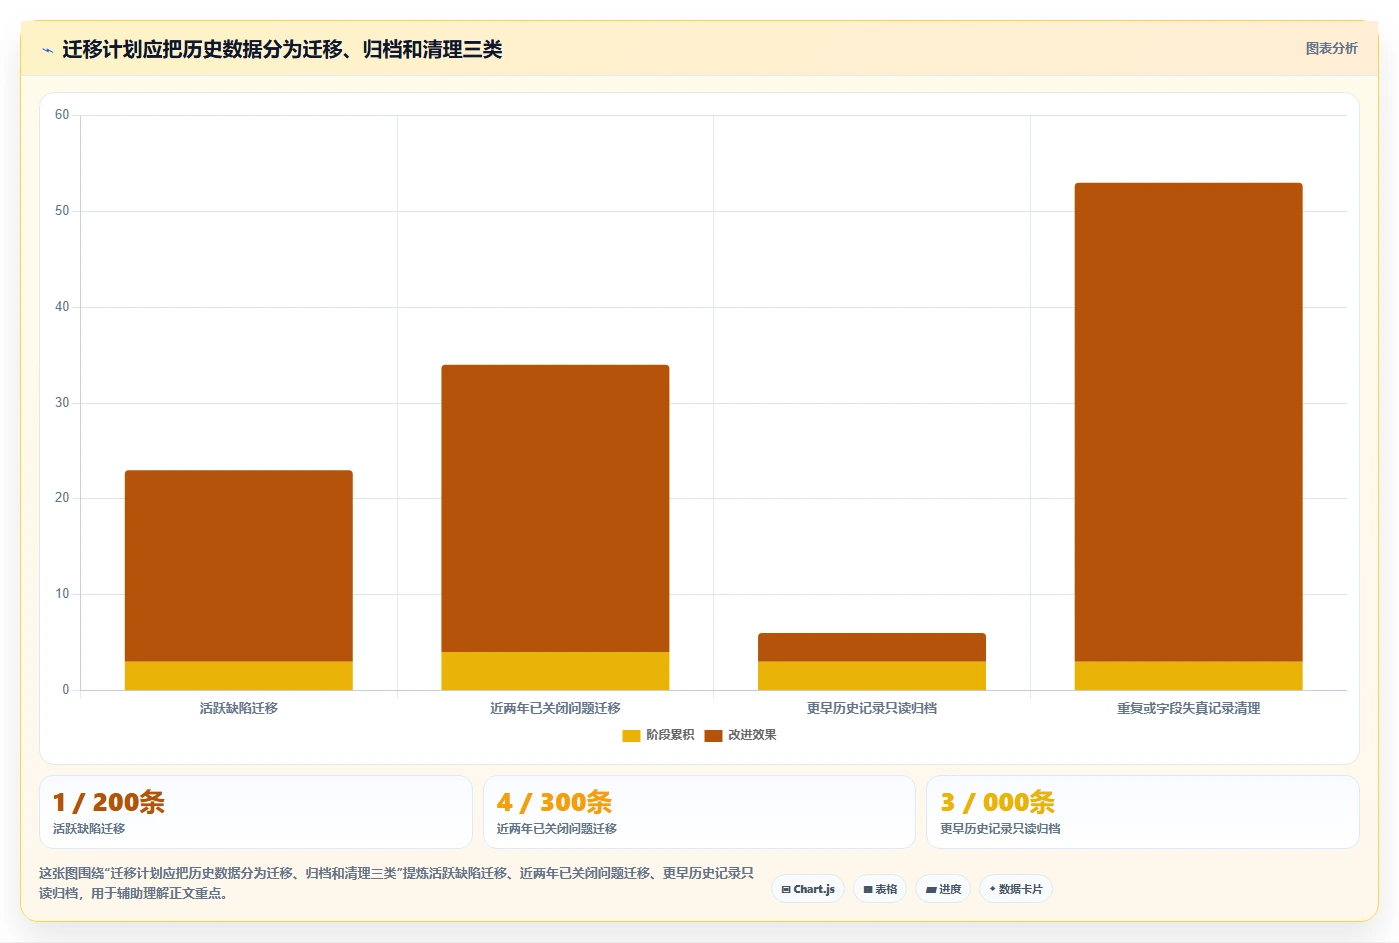This screenshot has width=1399, height=943.
Task: Open the 4 / 300条 data card
Action: (x=699, y=812)
